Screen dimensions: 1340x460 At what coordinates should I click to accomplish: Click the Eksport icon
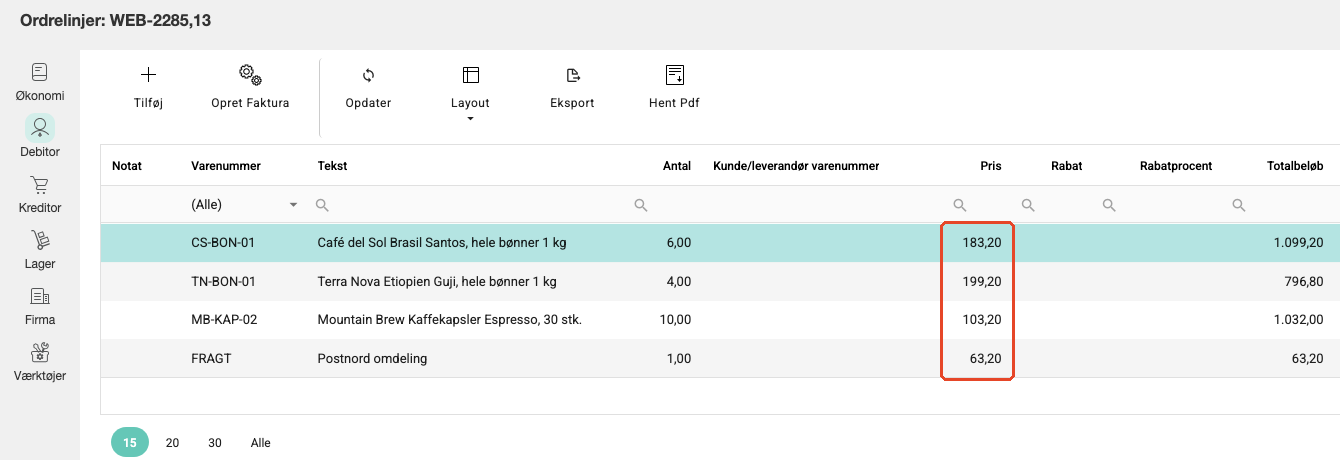(573, 75)
